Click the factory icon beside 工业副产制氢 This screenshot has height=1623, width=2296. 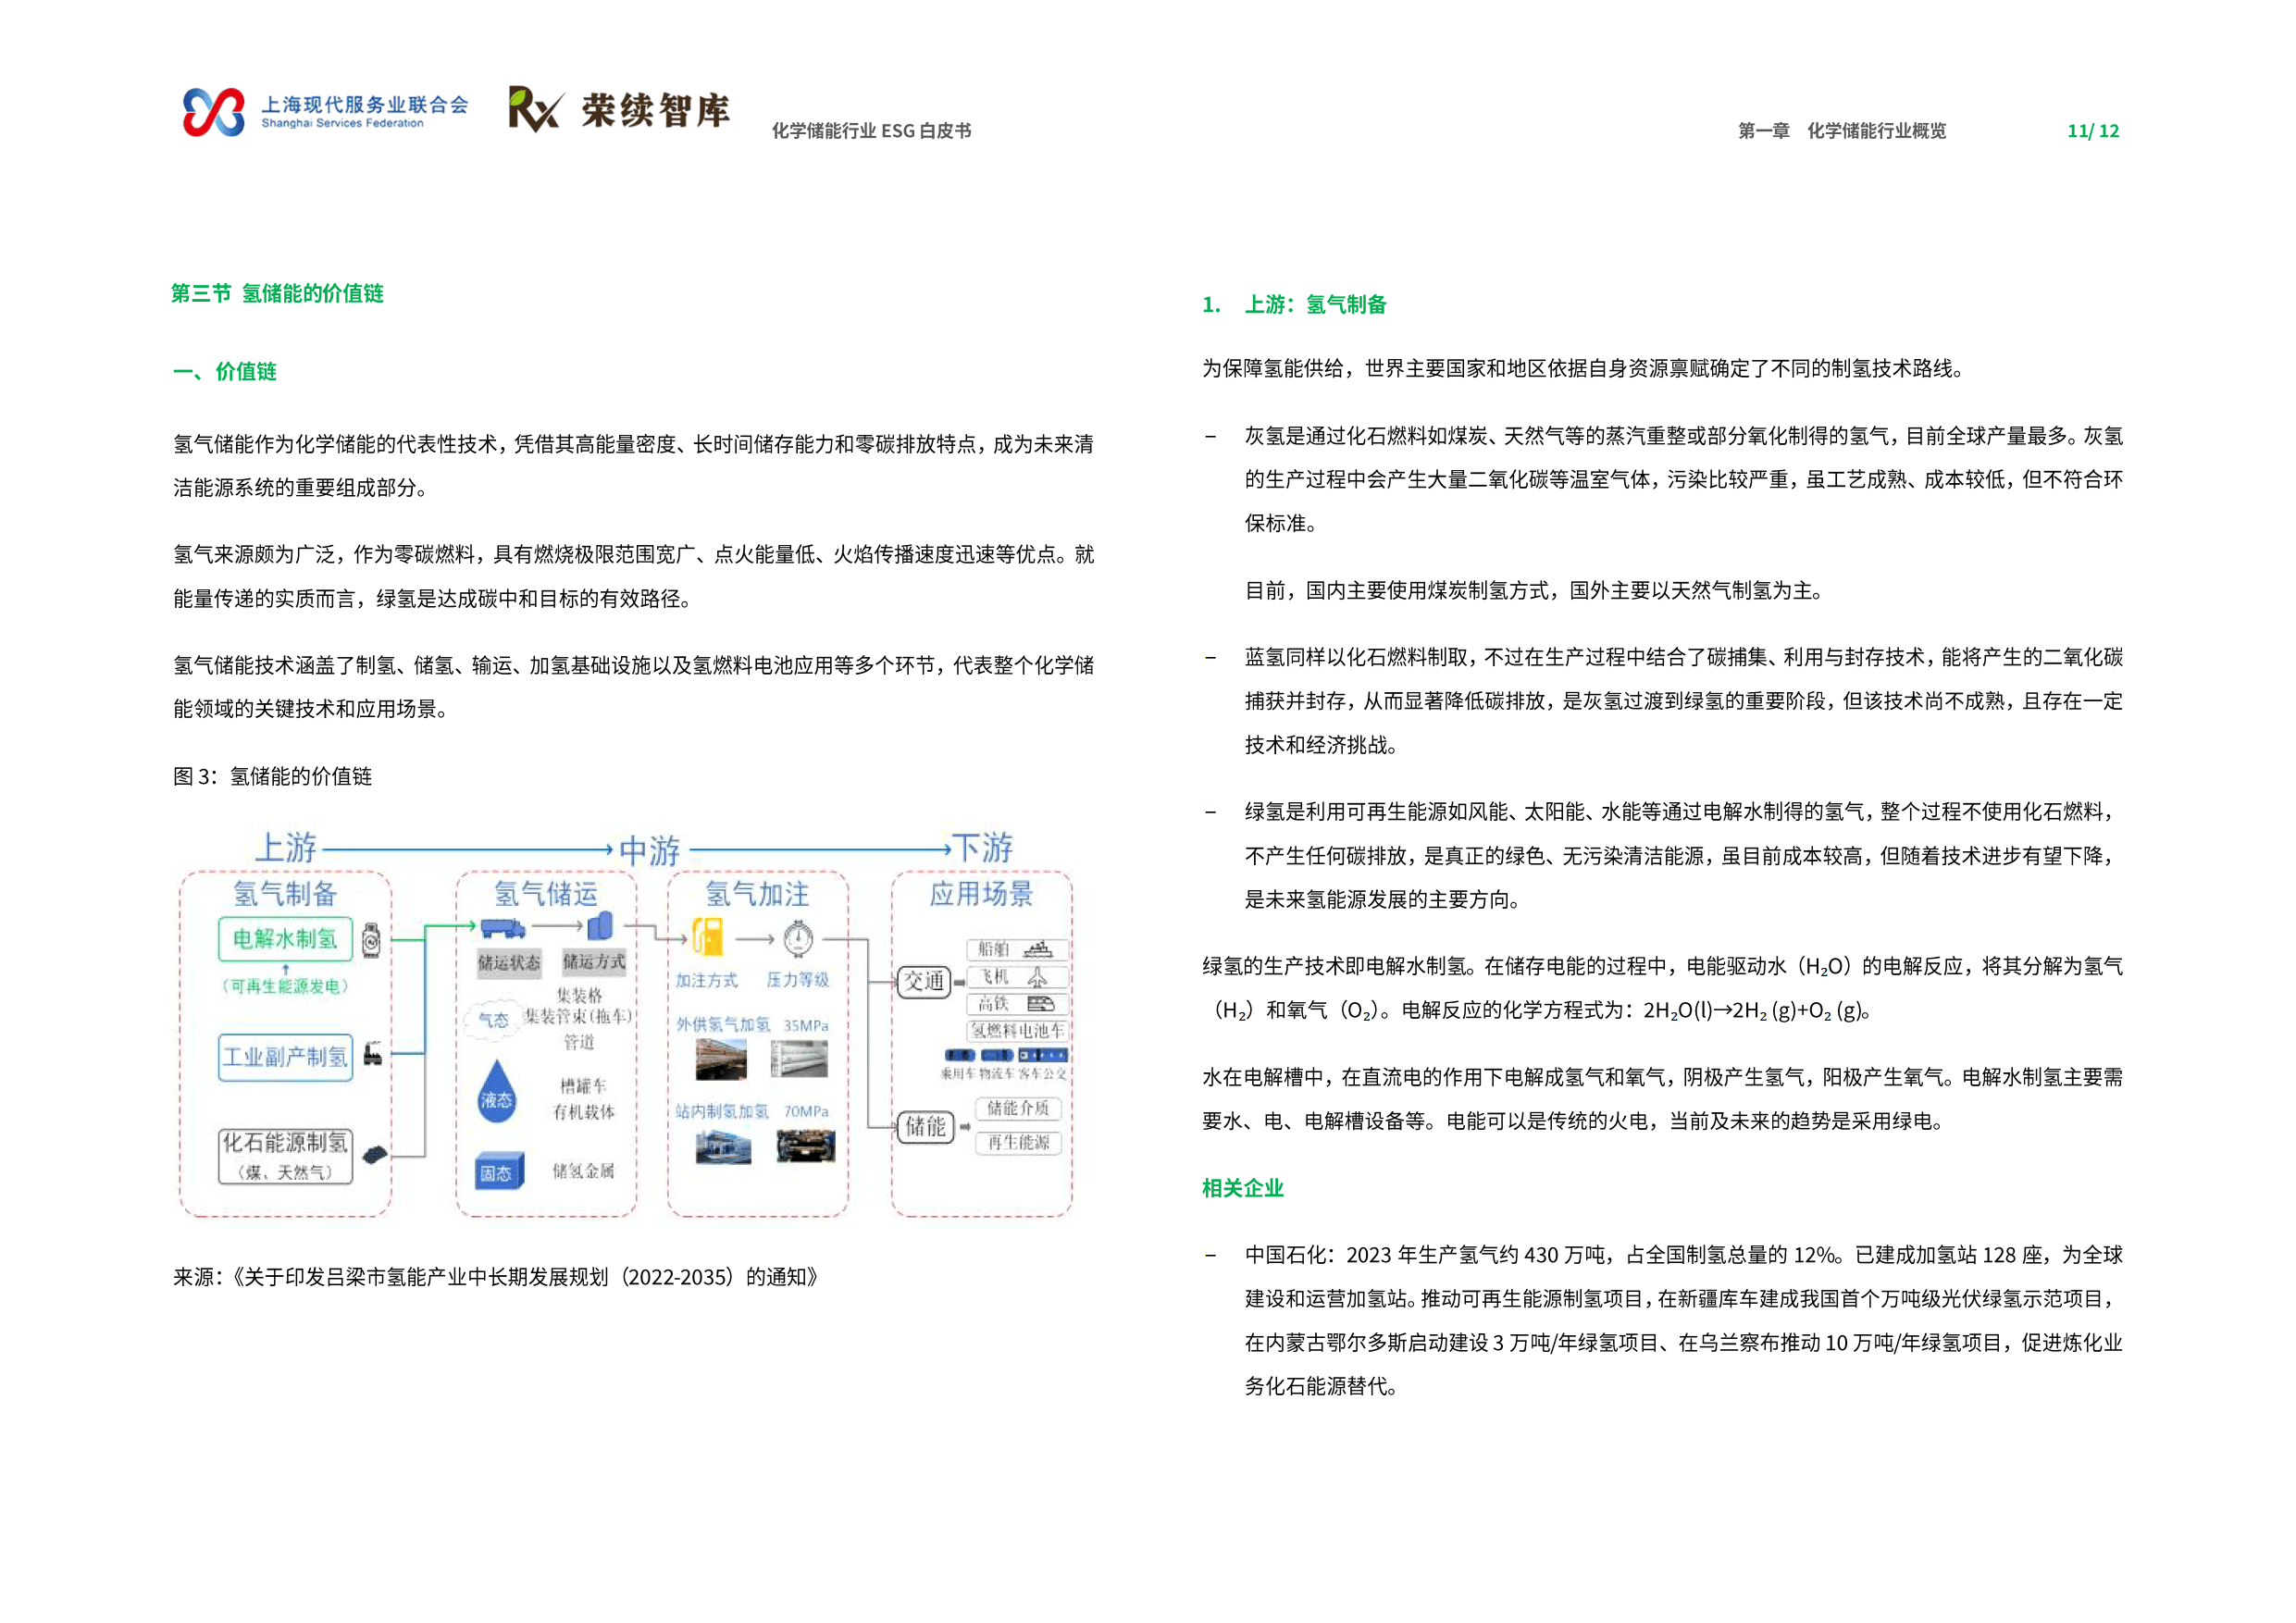click(372, 1054)
